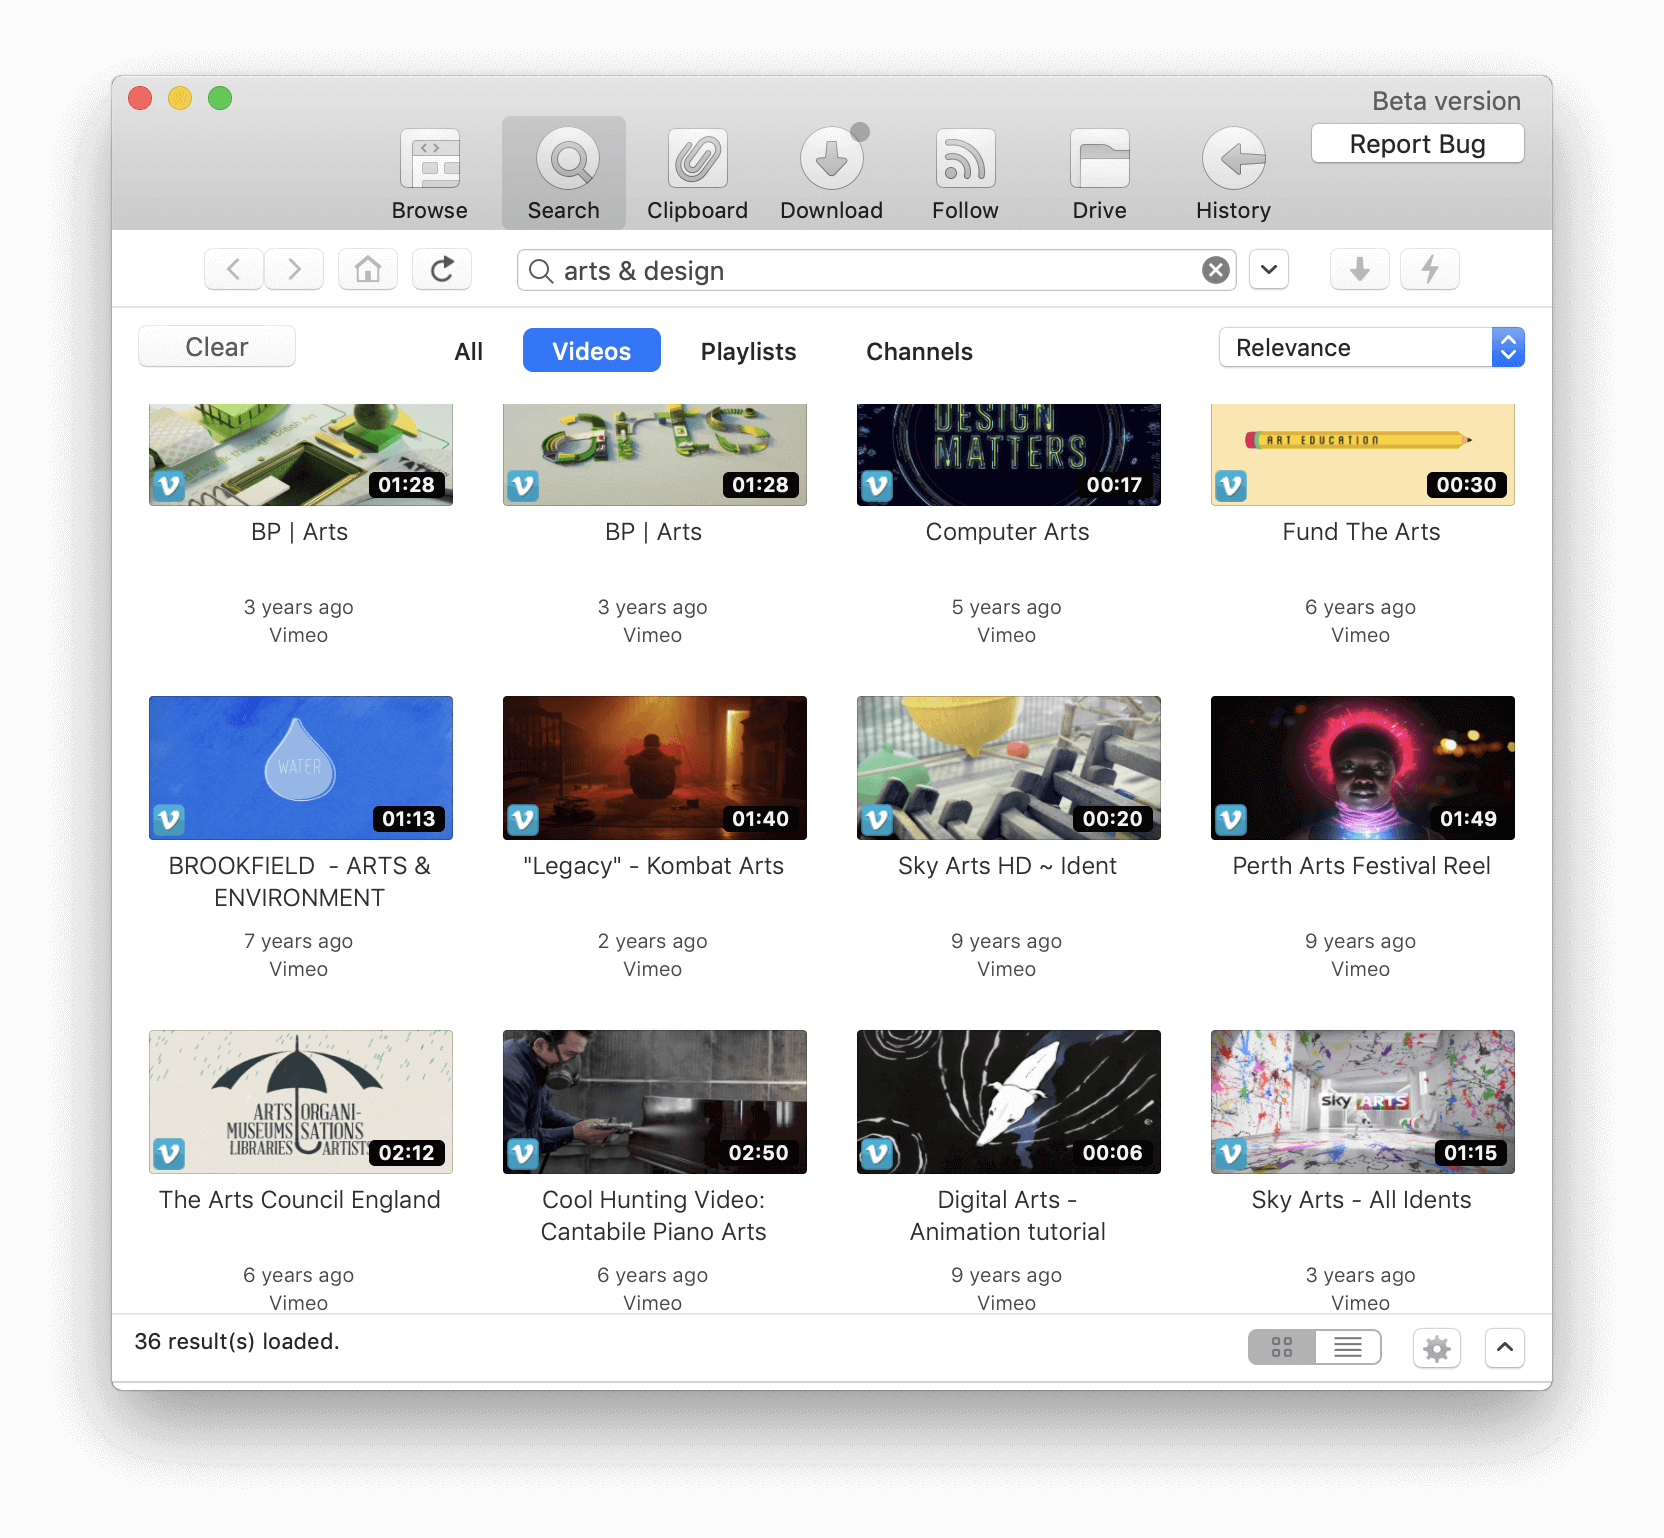Click "BROOKFIELD - ARTS & ENVIRONMENT" title
The image size is (1664, 1538).
[300, 882]
